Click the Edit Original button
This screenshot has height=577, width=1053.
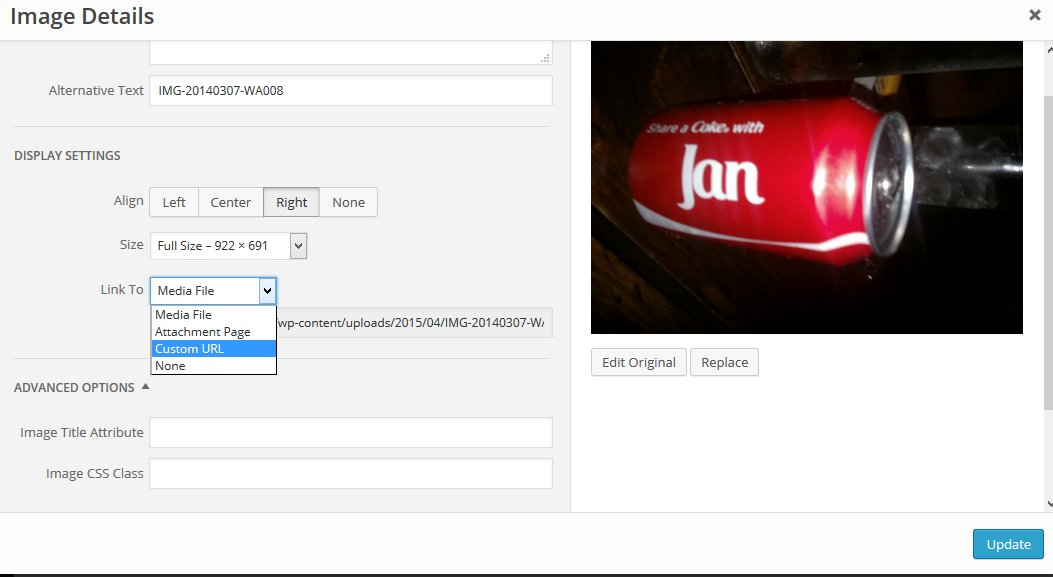click(x=639, y=362)
